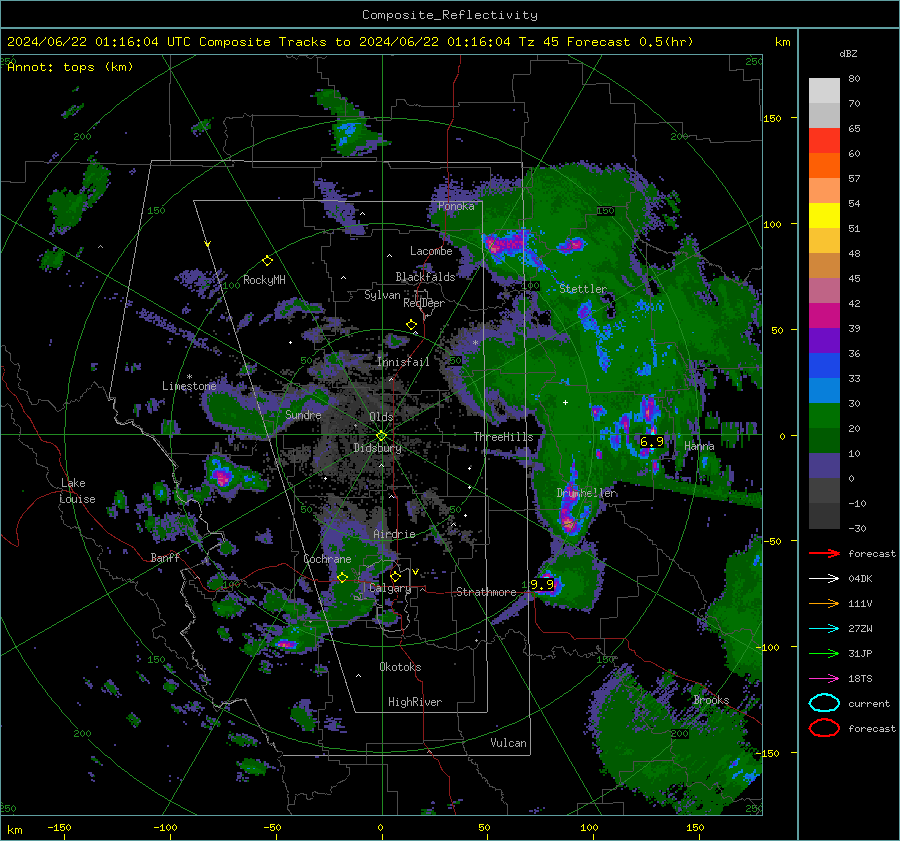Click the Brooks label
Screen dimensions: 900x841
point(711,700)
